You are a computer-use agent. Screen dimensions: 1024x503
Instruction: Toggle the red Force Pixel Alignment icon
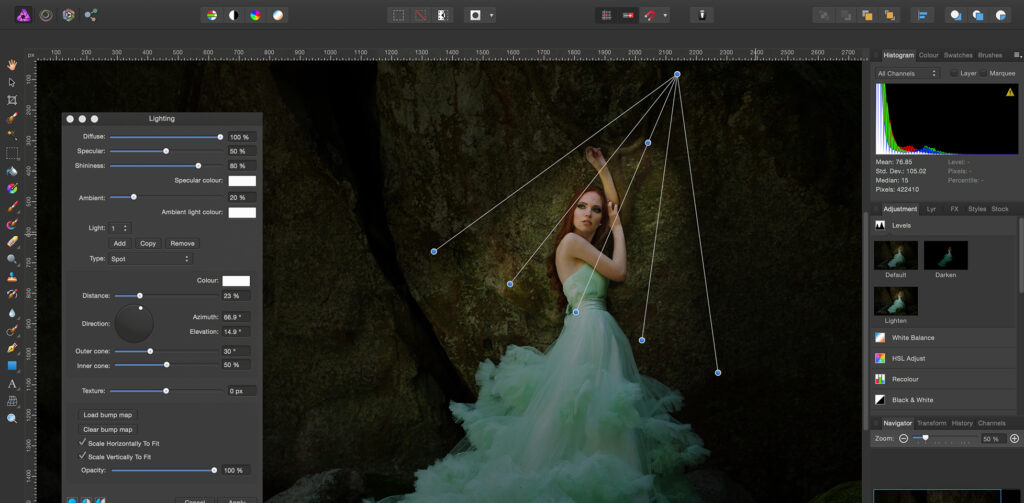coord(628,15)
